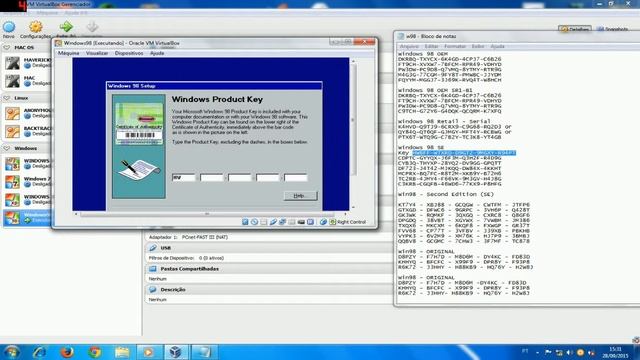Switch to Snapshots view
This screenshot has height=360, width=640.
pyautogui.click(x=612, y=29)
